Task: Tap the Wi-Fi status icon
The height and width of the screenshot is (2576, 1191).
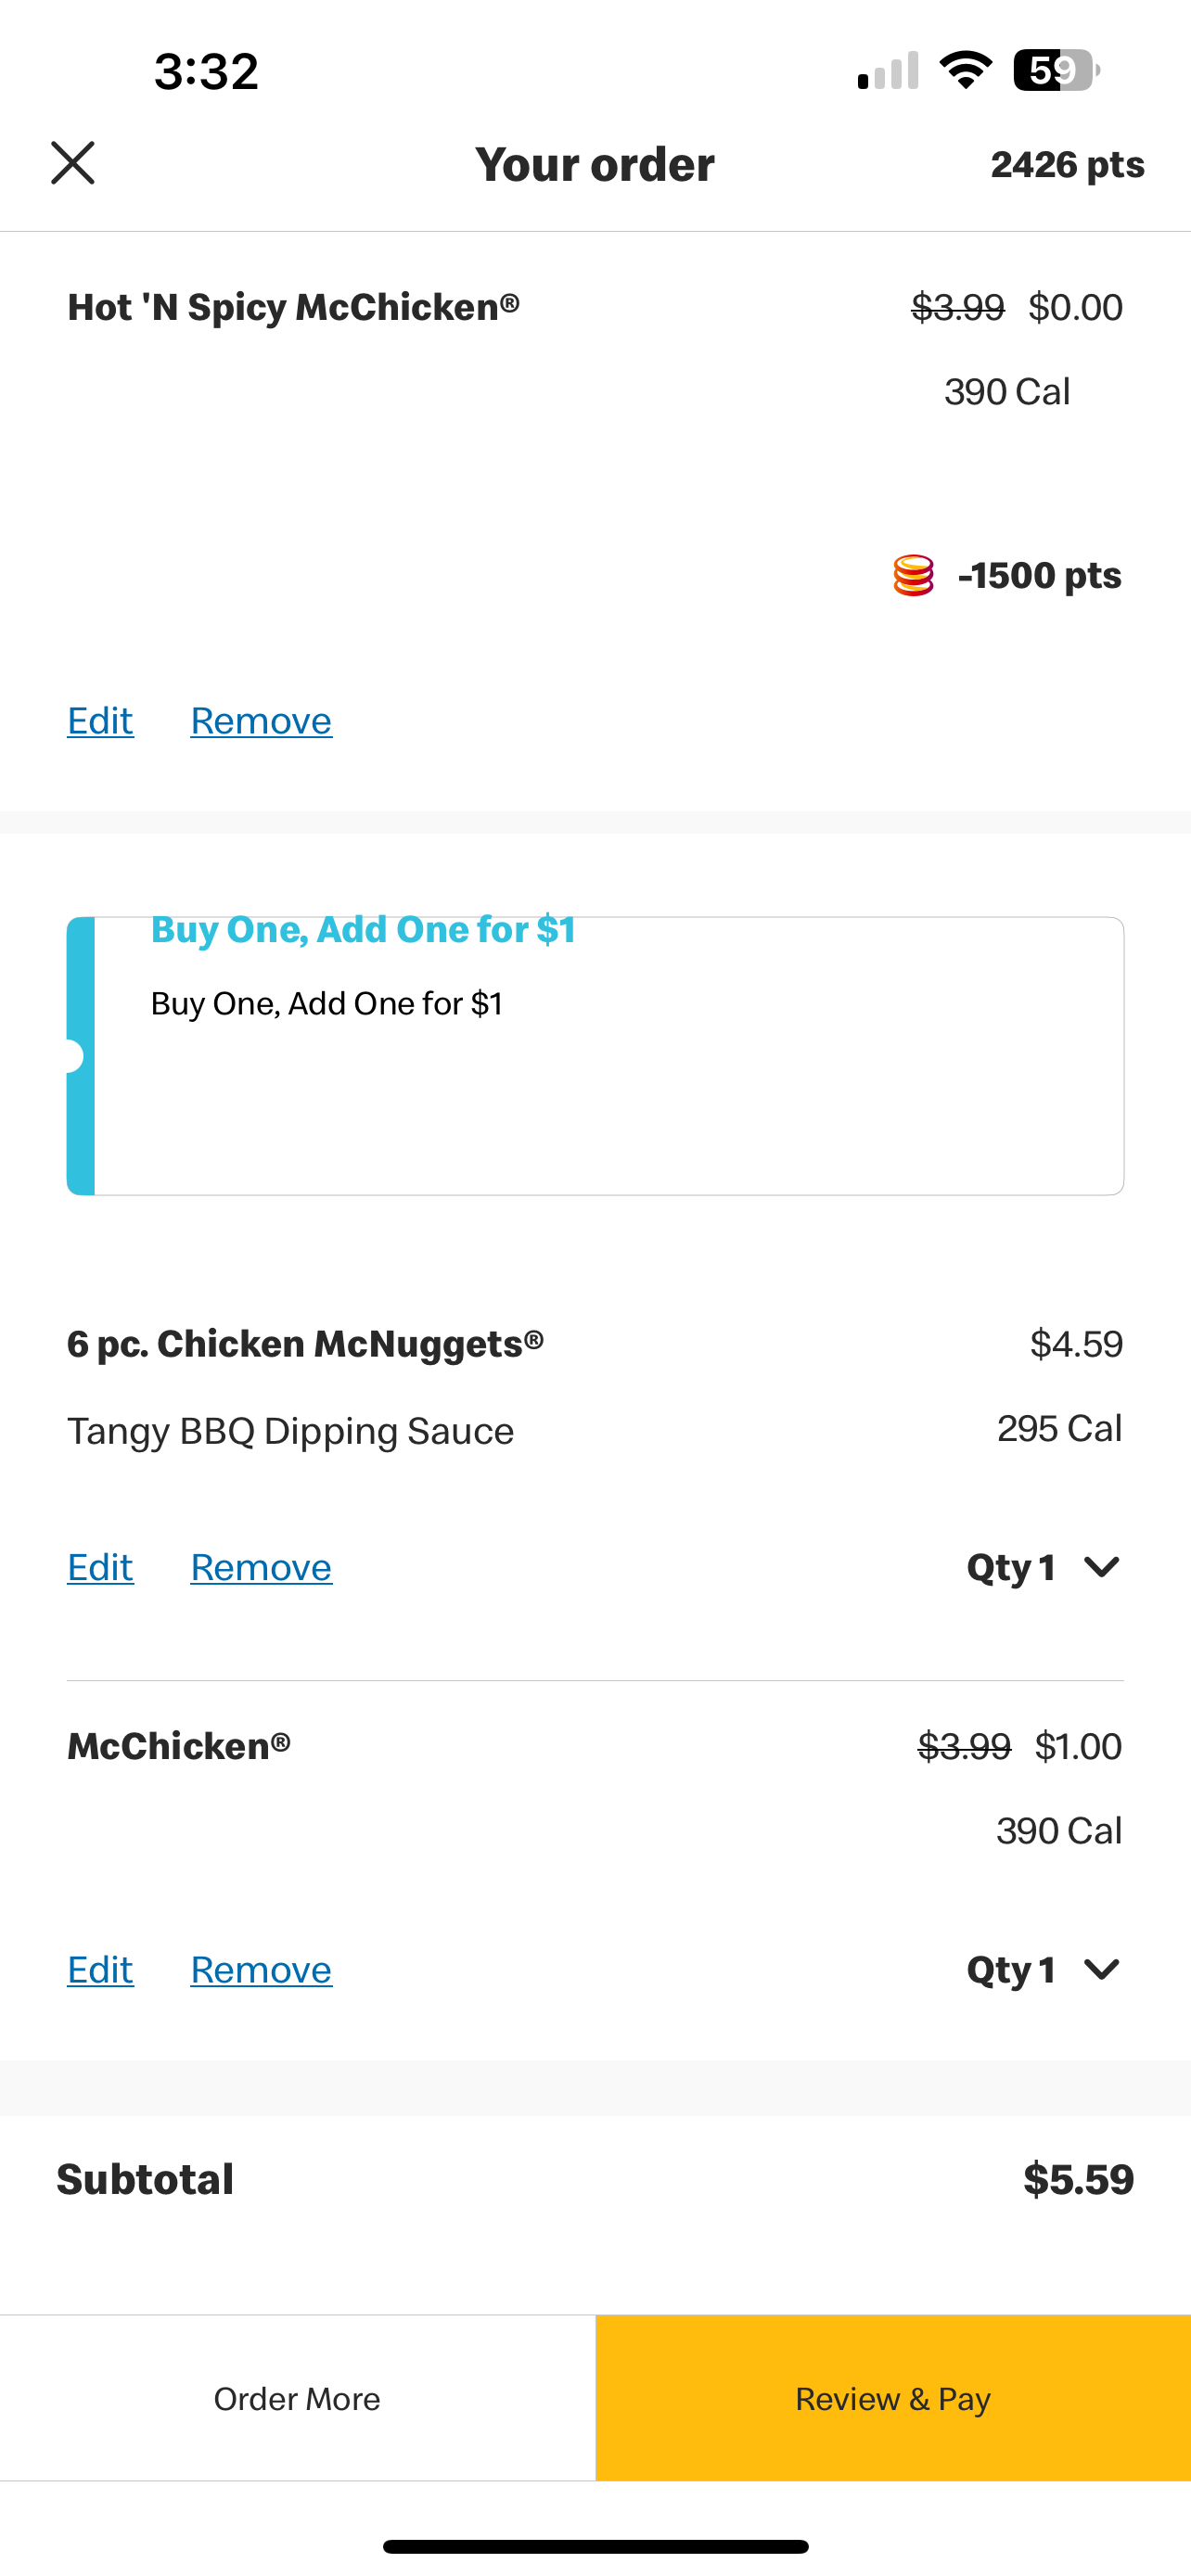Action: (965, 70)
